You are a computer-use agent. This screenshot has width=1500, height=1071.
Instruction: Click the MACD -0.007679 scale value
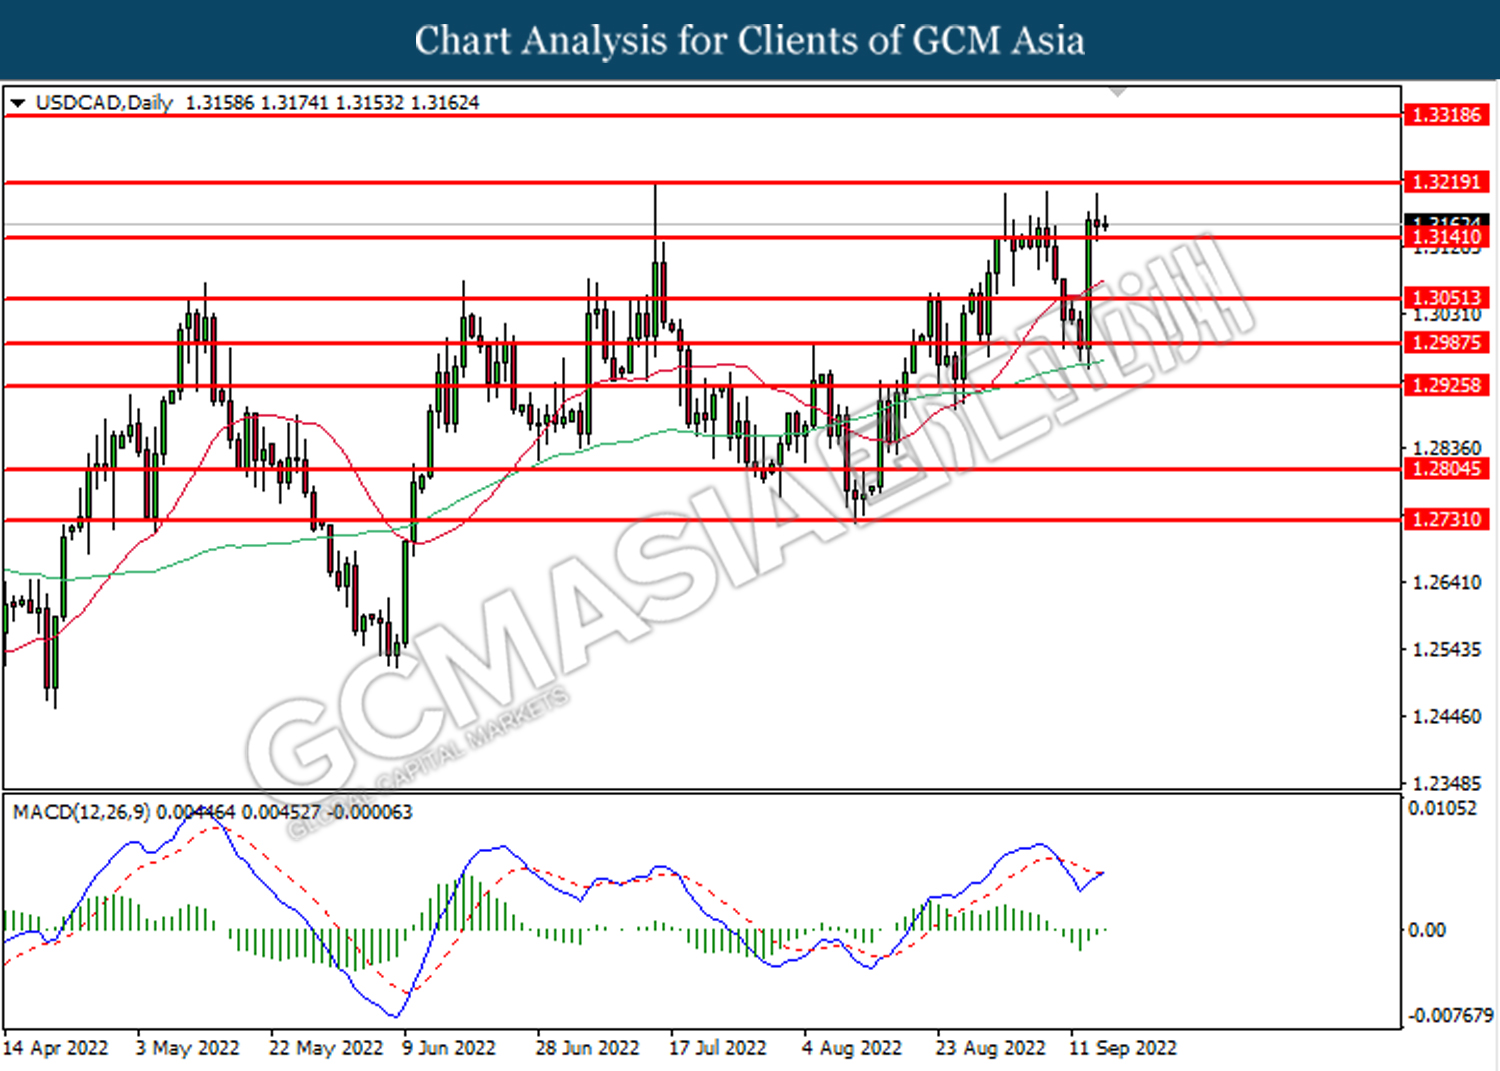[x=1451, y=1015]
